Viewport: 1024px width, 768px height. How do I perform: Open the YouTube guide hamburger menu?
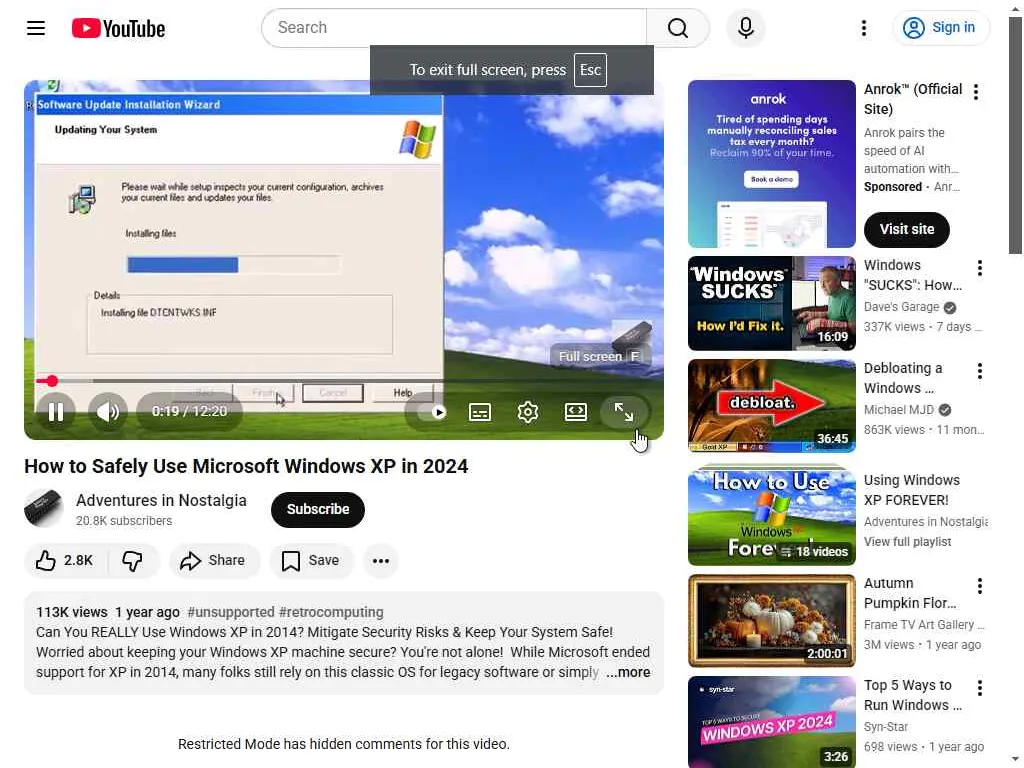(36, 28)
